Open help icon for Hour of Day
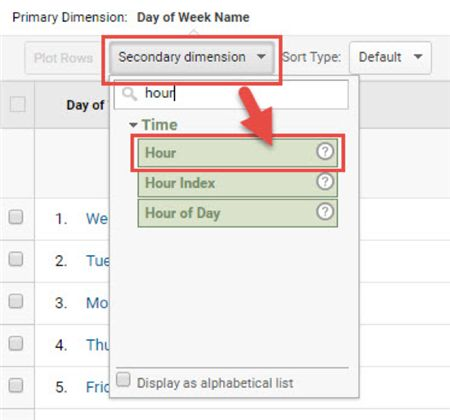This screenshot has width=450, height=420. (325, 212)
